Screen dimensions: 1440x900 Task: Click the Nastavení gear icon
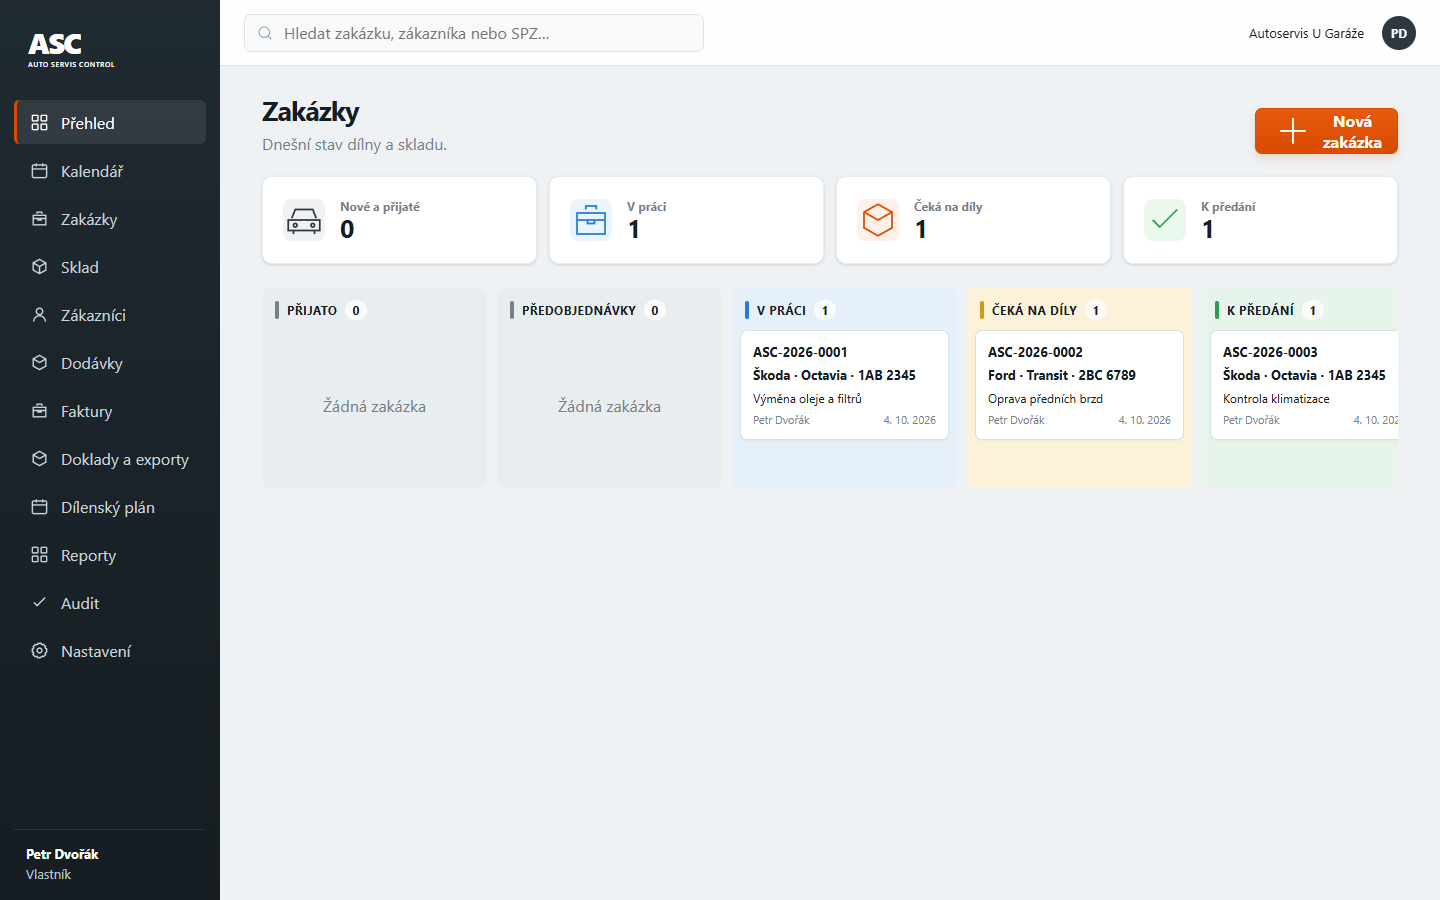click(x=39, y=651)
